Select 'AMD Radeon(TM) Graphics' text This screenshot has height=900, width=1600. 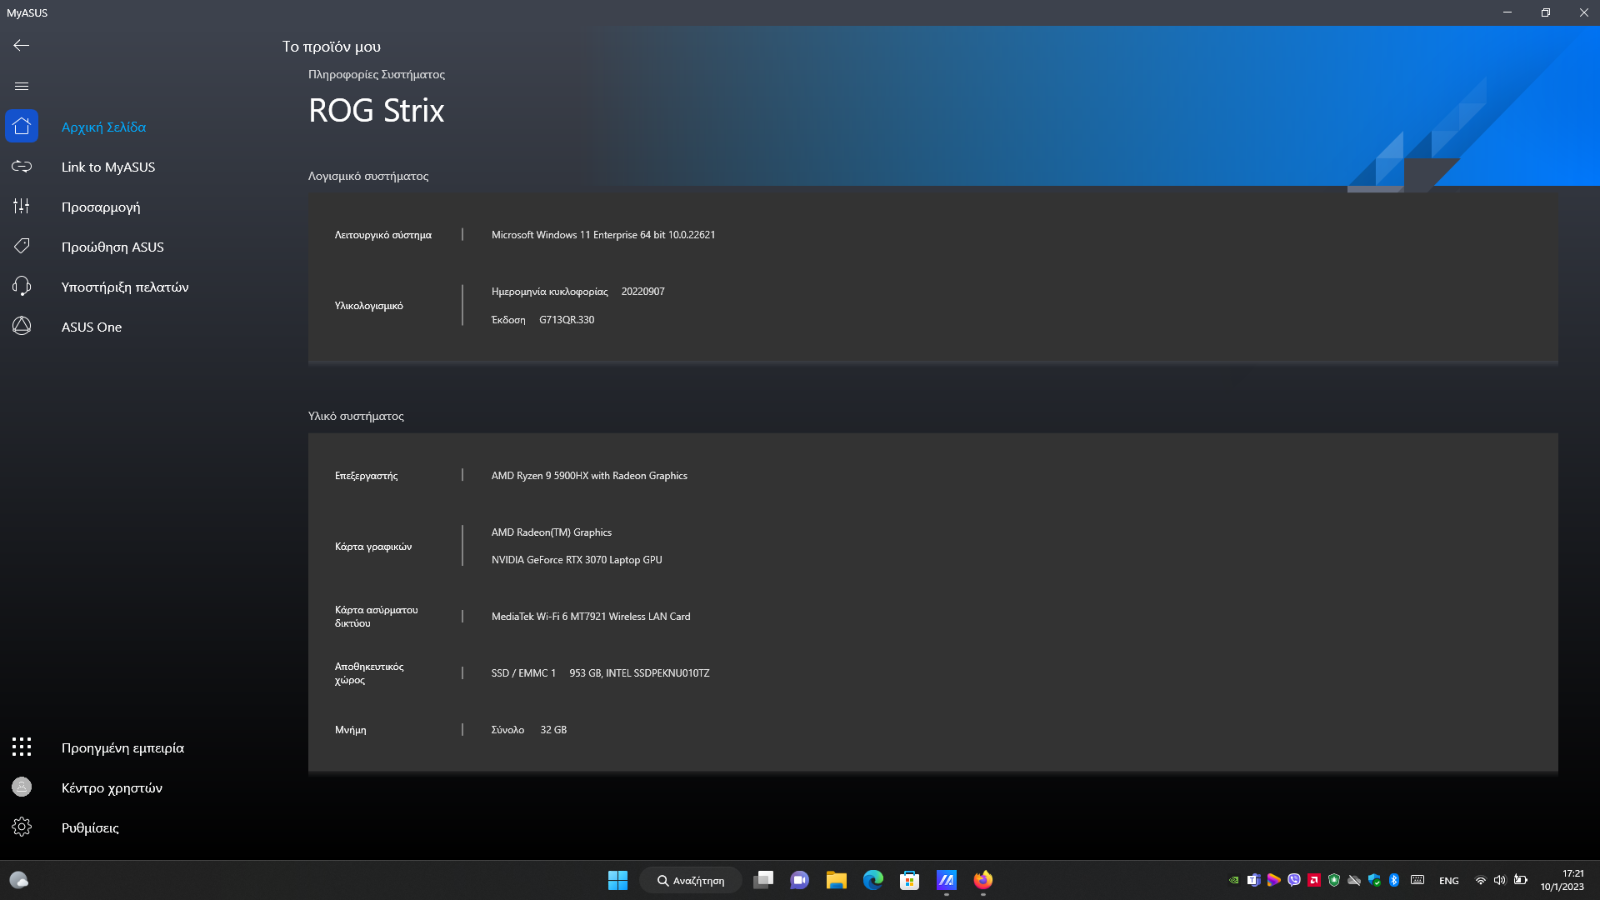(551, 533)
